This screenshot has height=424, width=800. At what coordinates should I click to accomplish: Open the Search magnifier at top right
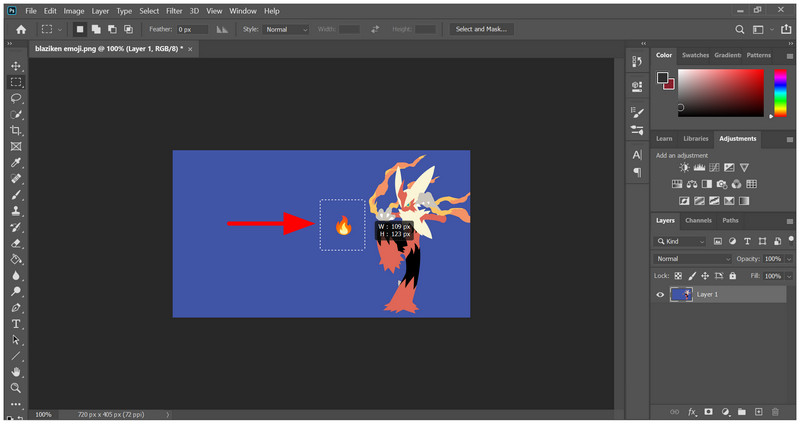tap(739, 30)
